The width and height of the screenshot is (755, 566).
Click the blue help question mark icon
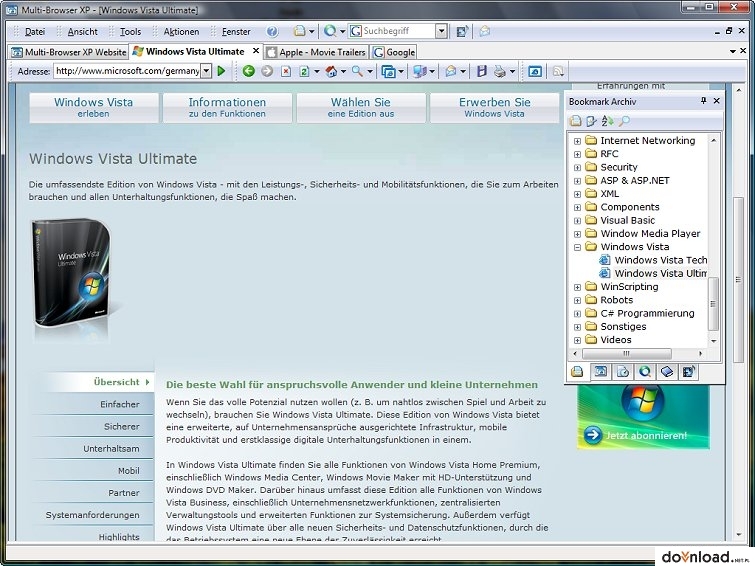click(x=272, y=31)
